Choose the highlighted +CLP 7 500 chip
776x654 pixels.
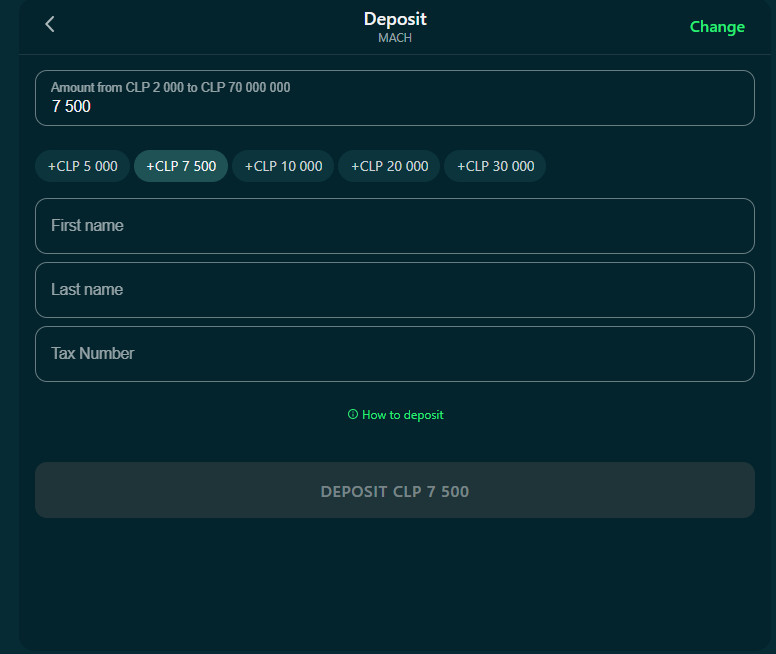point(181,166)
